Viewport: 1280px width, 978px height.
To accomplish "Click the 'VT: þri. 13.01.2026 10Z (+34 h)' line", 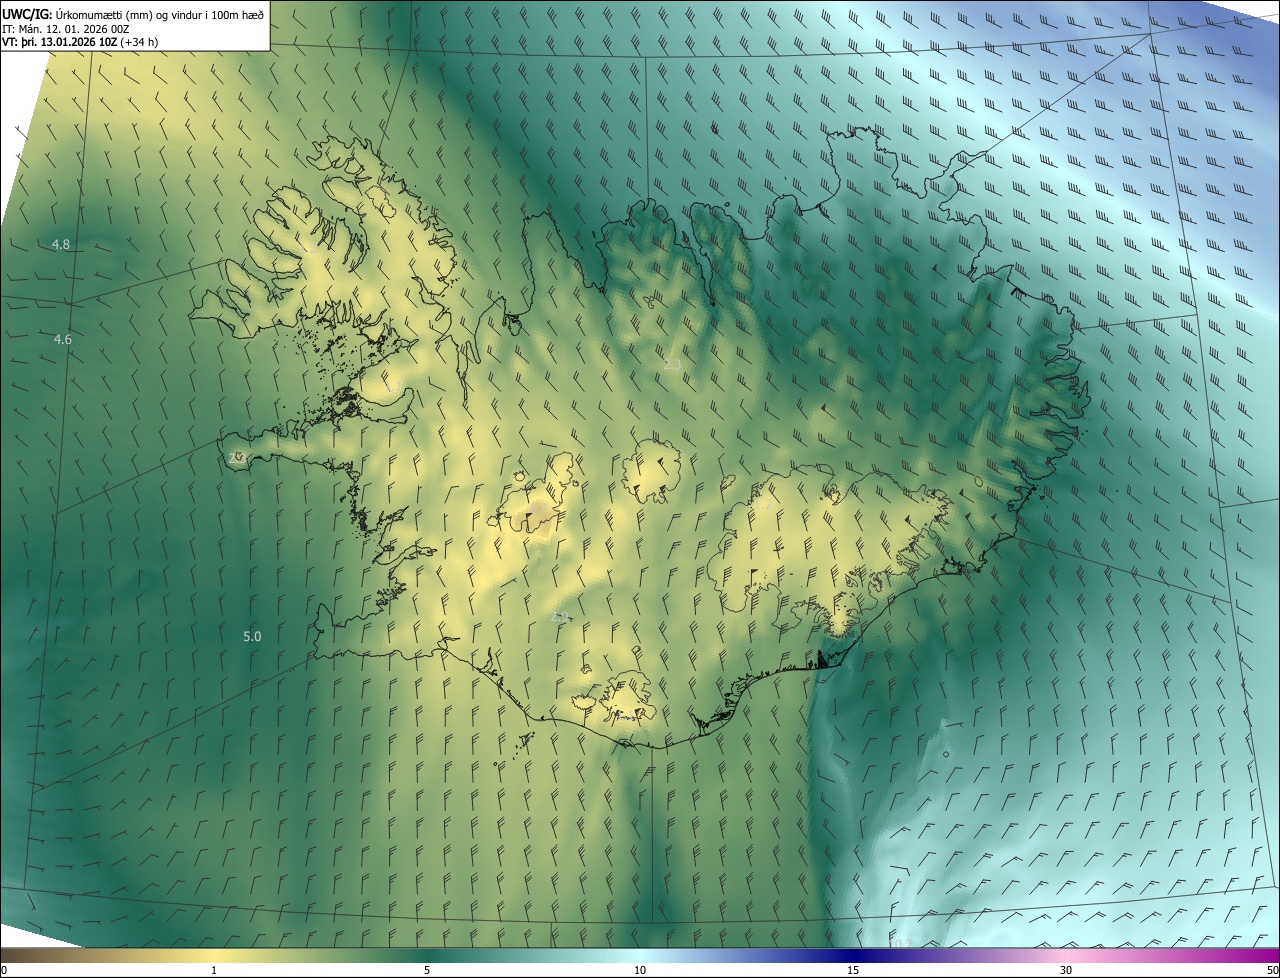I will 80,42.
